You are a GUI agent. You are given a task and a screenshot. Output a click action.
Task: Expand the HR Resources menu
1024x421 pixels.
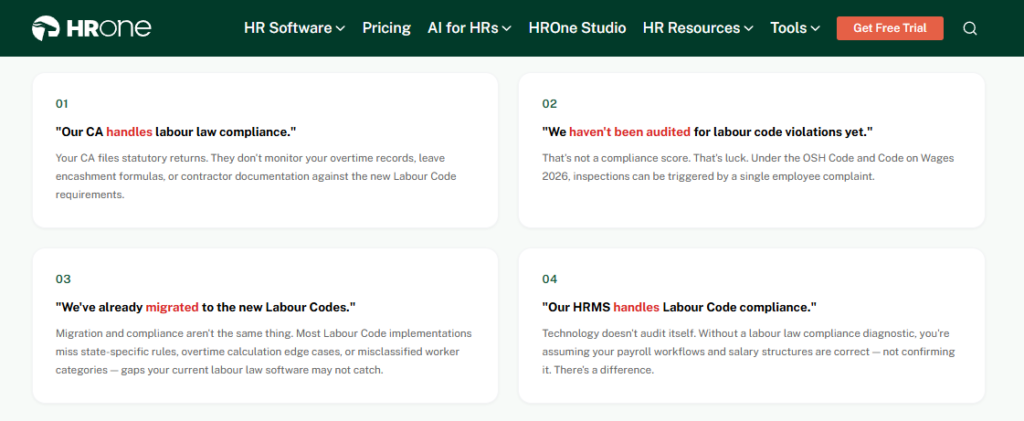(698, 28)
